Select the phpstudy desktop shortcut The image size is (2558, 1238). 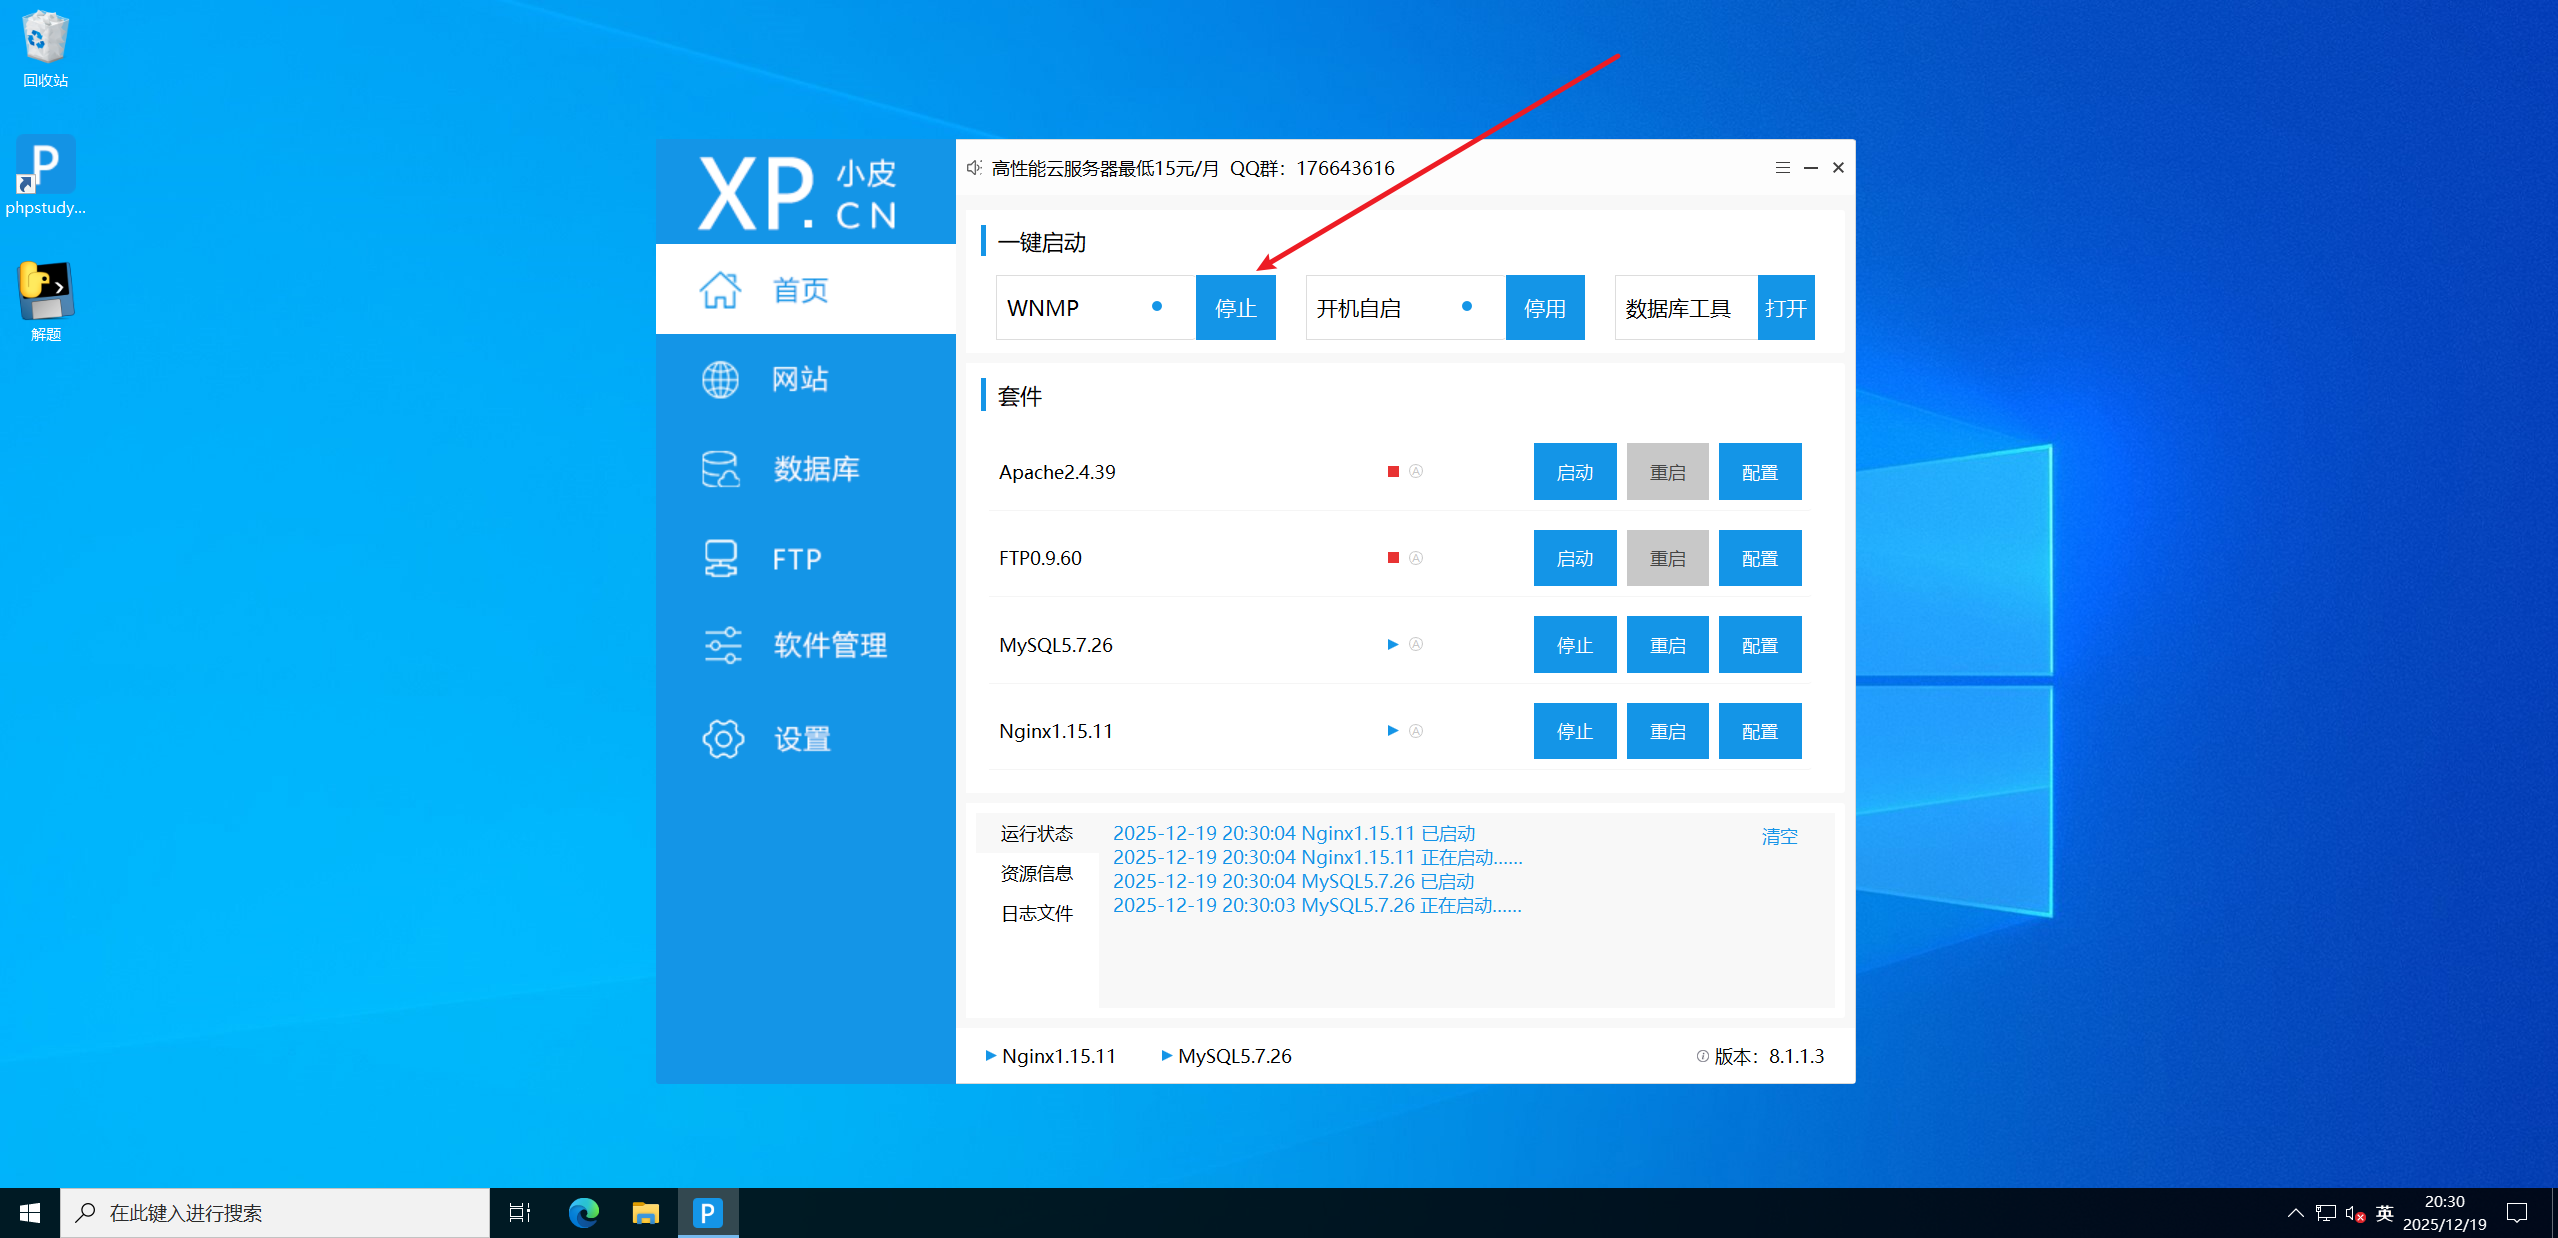[45, 176]
